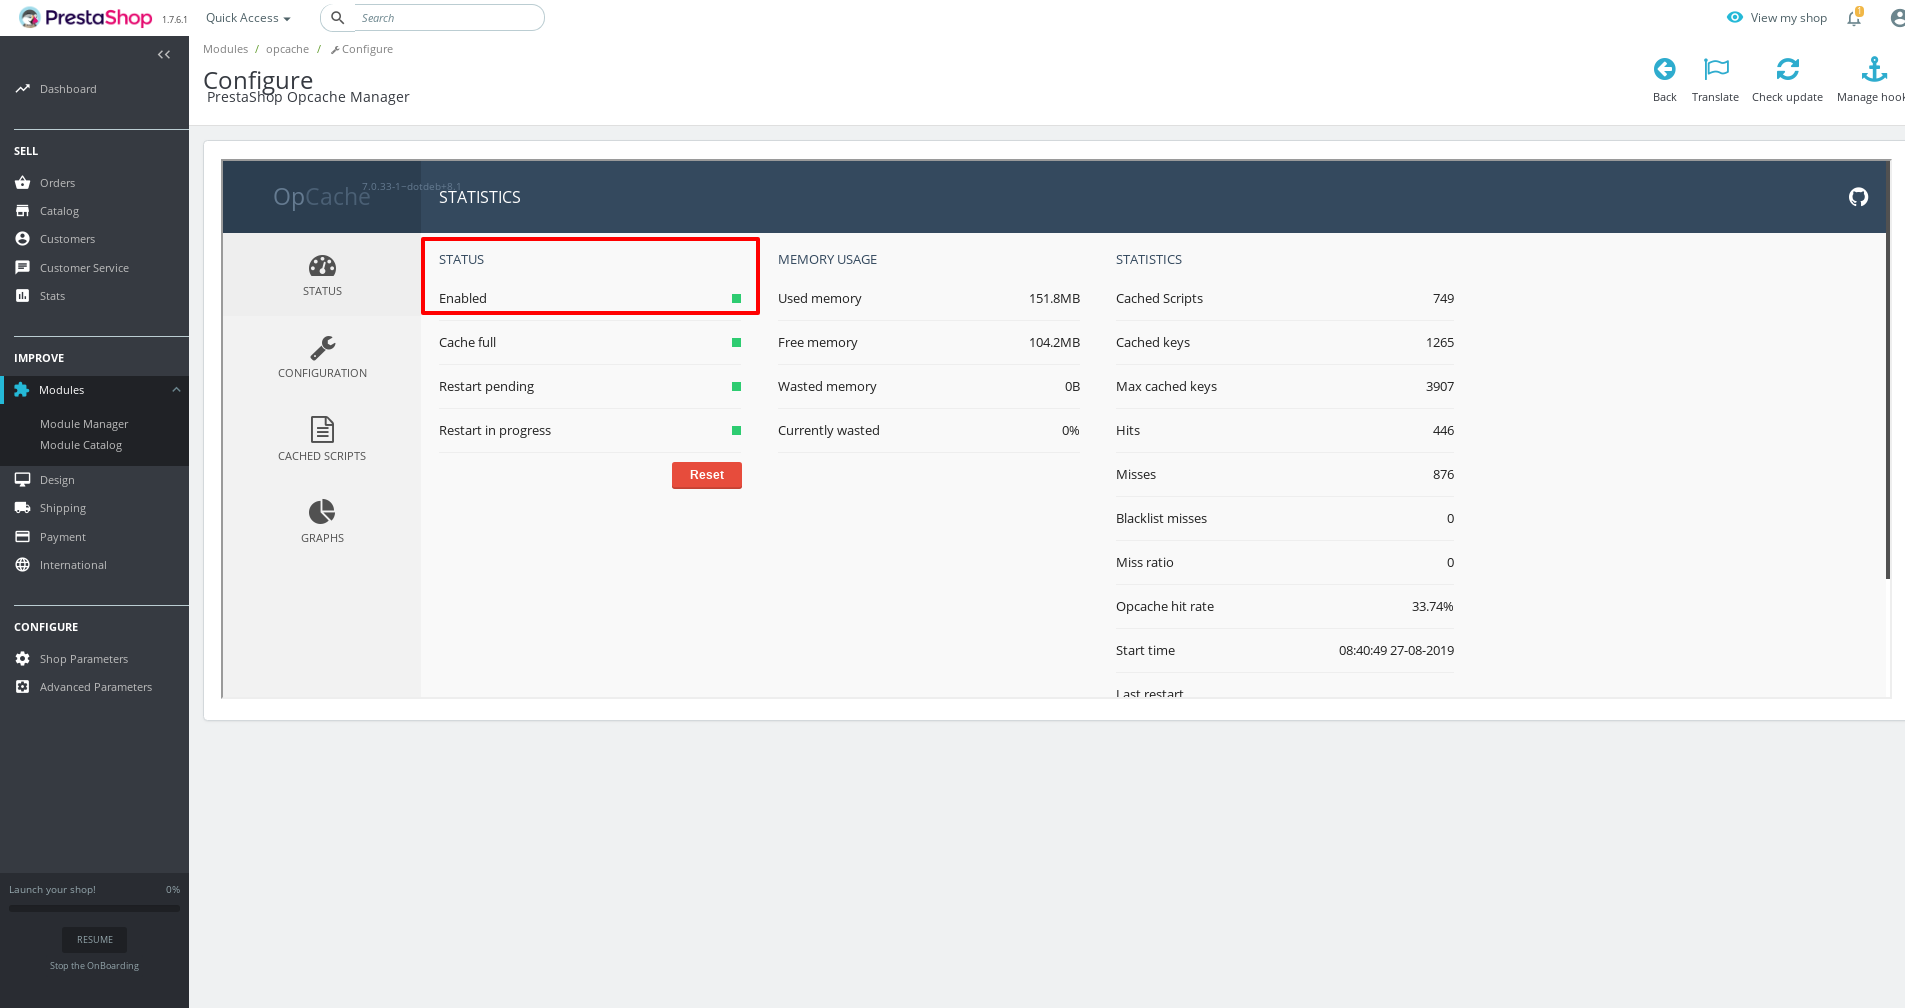Click the OpCache panel vertical scrollbar

coord(1888,370)
